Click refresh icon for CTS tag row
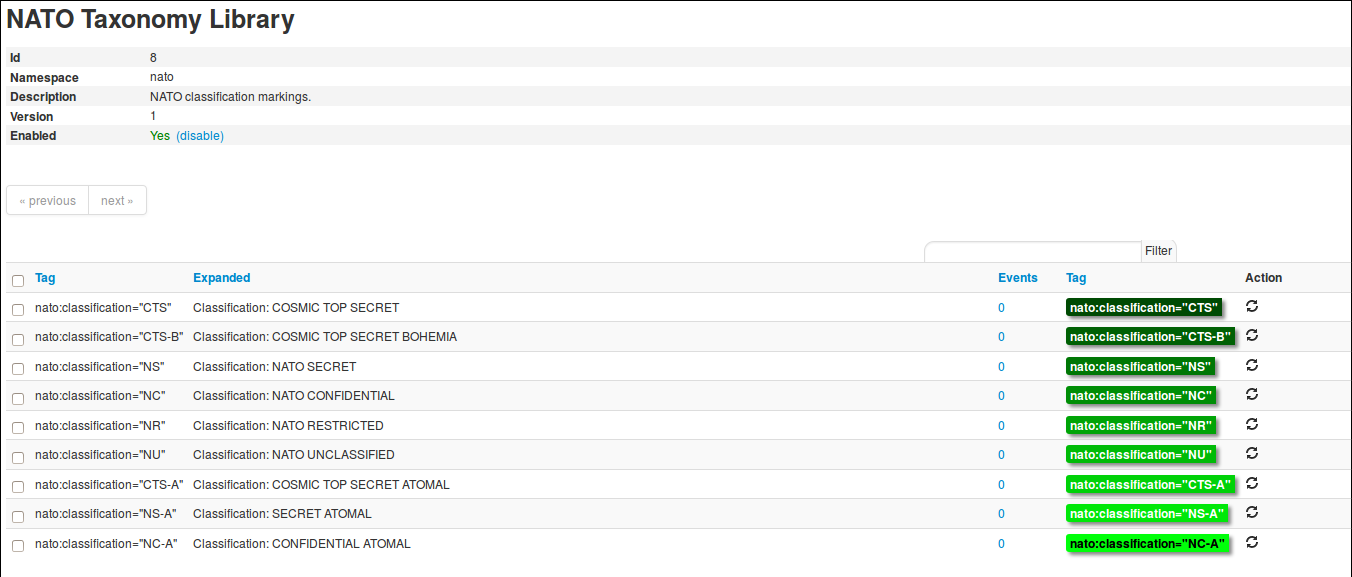 (x=1251, y=306)
